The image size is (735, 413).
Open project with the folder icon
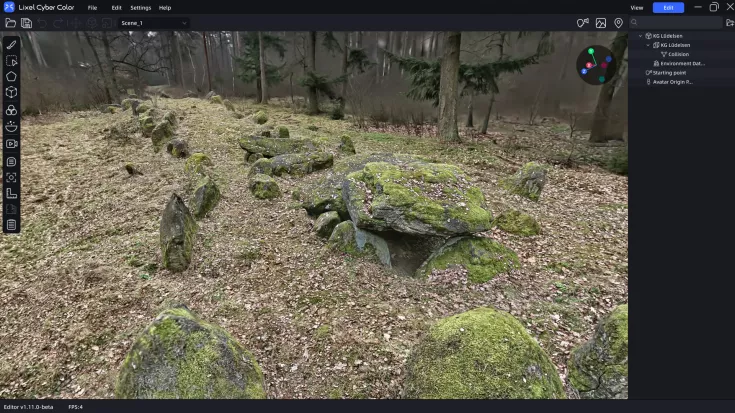[x=10, y=23]
